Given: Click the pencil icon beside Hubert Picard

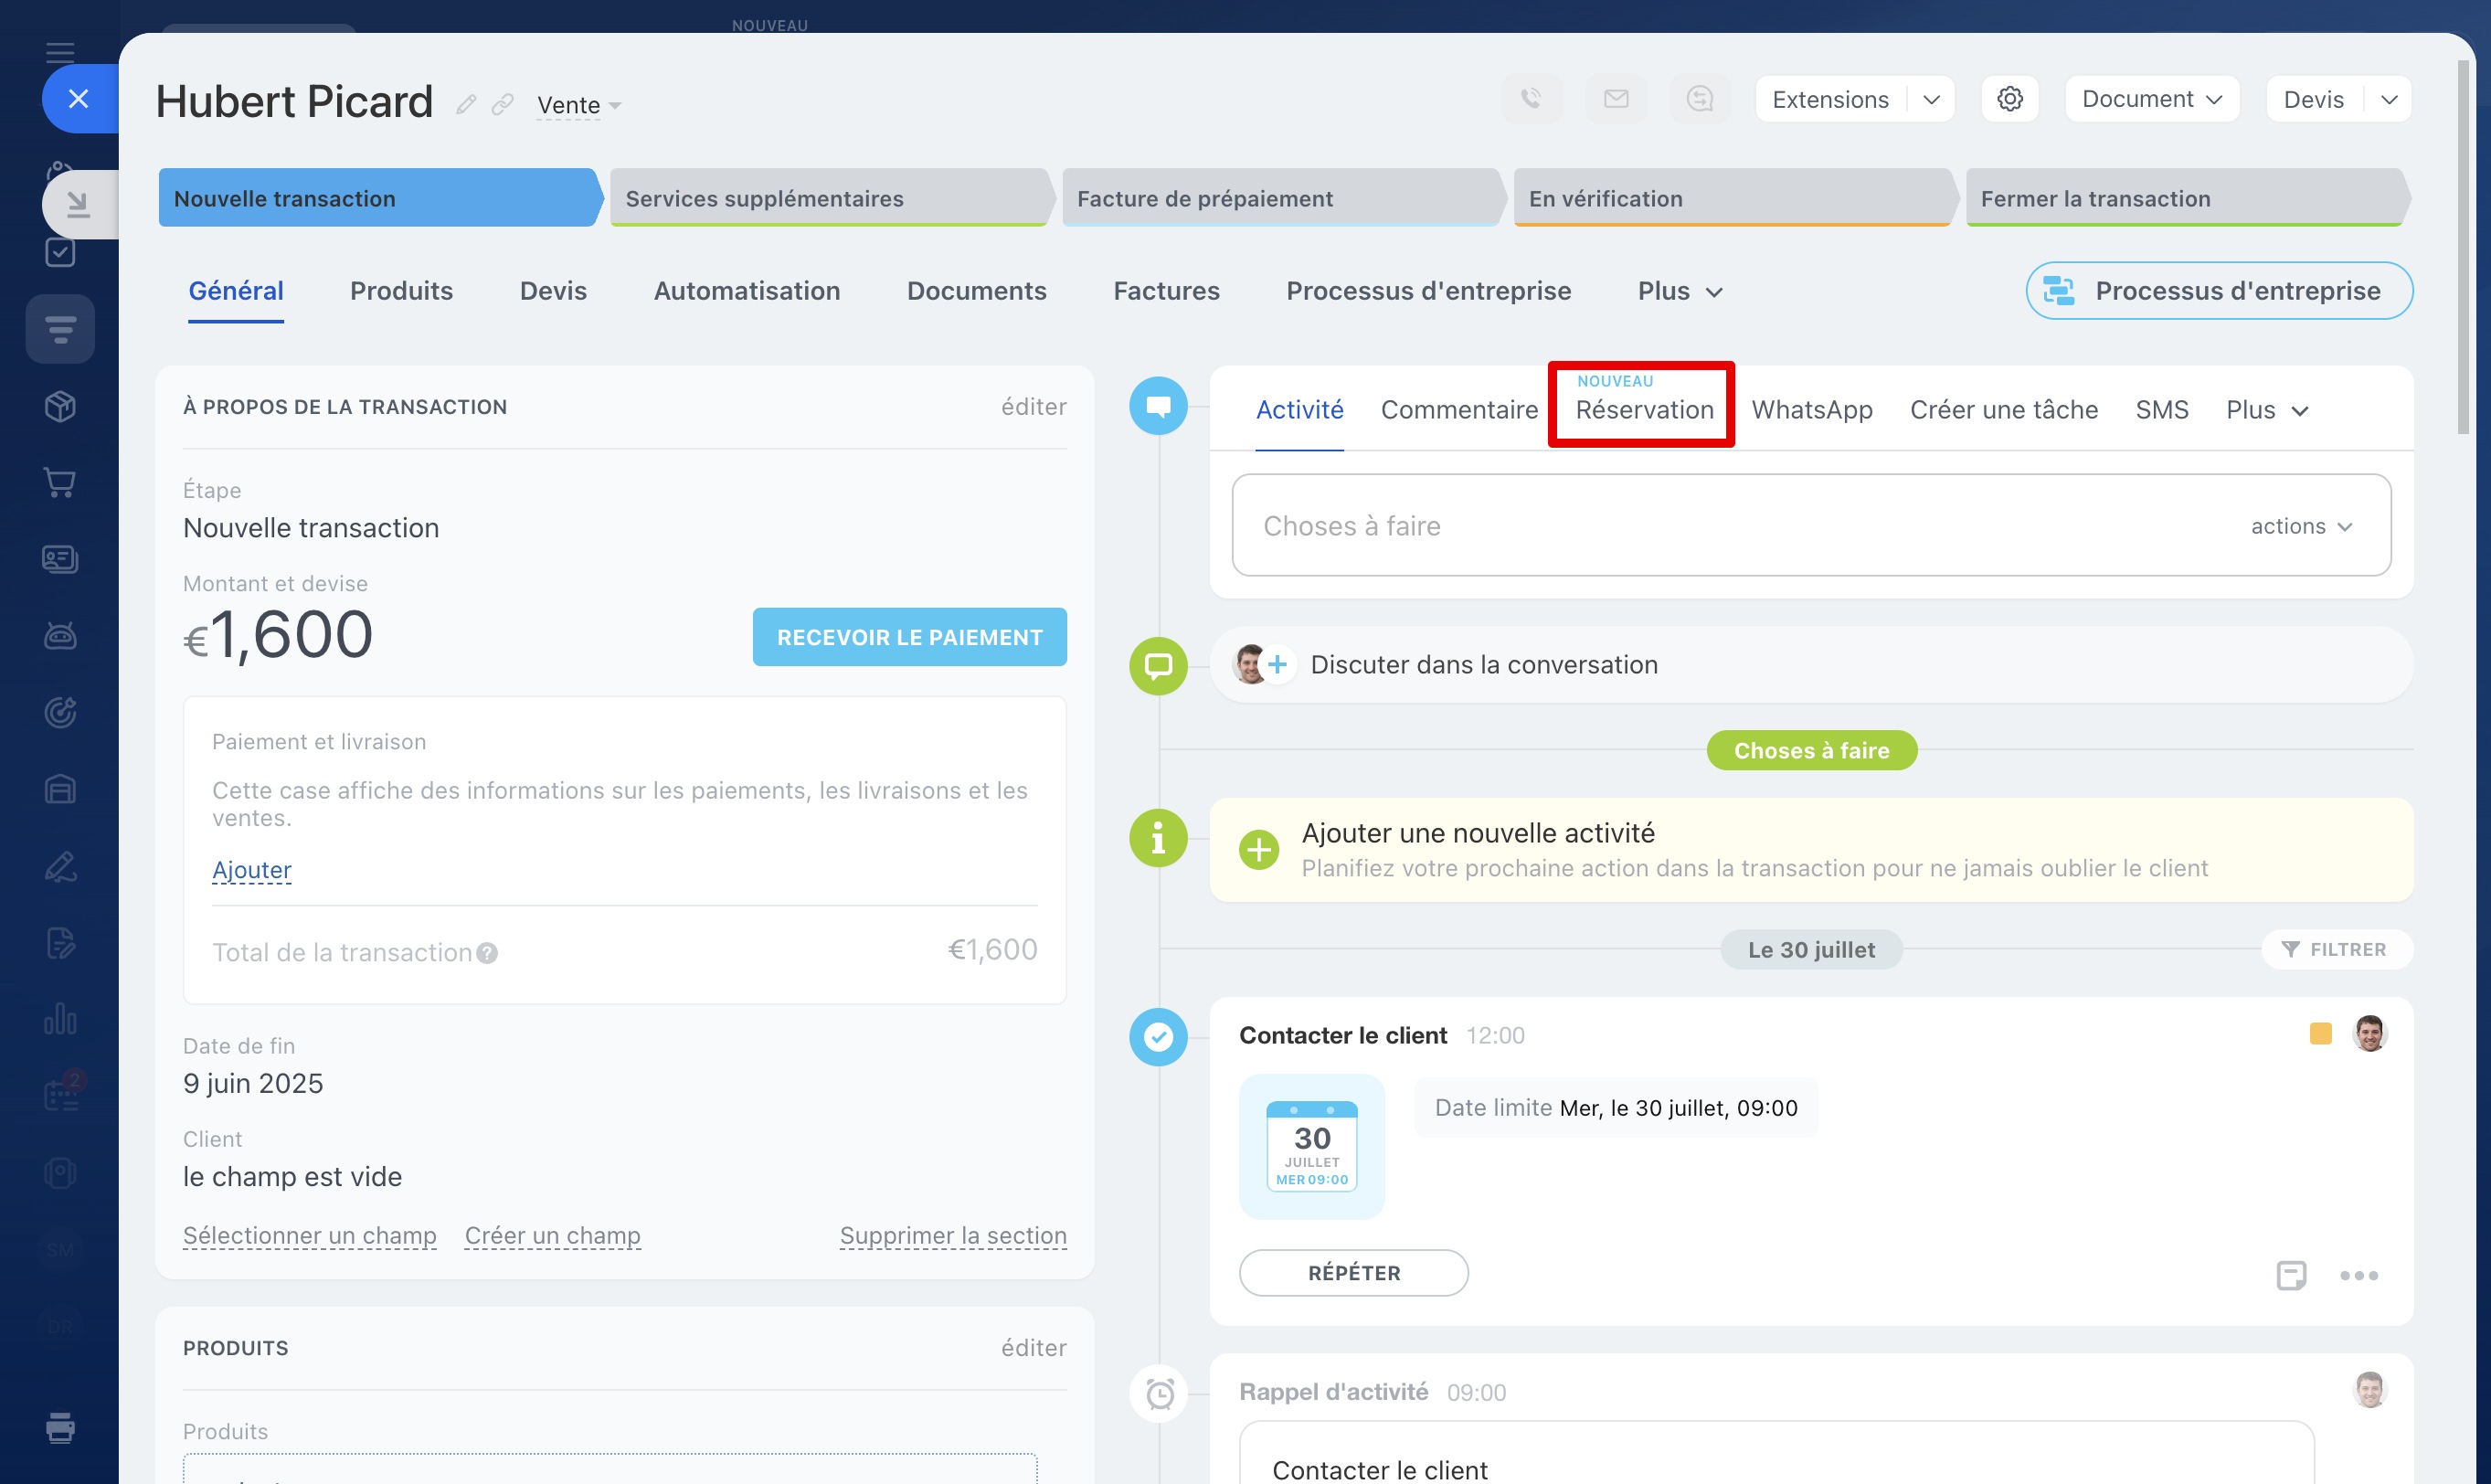Looking at the screenshot, I should click(x=466, y=104).
